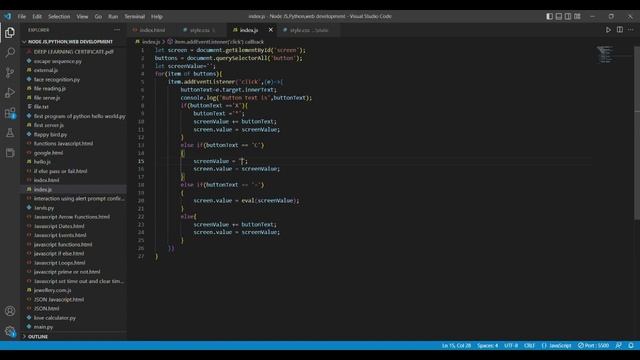
Task: Open google.html in explorer
Action: coord(48,153)
